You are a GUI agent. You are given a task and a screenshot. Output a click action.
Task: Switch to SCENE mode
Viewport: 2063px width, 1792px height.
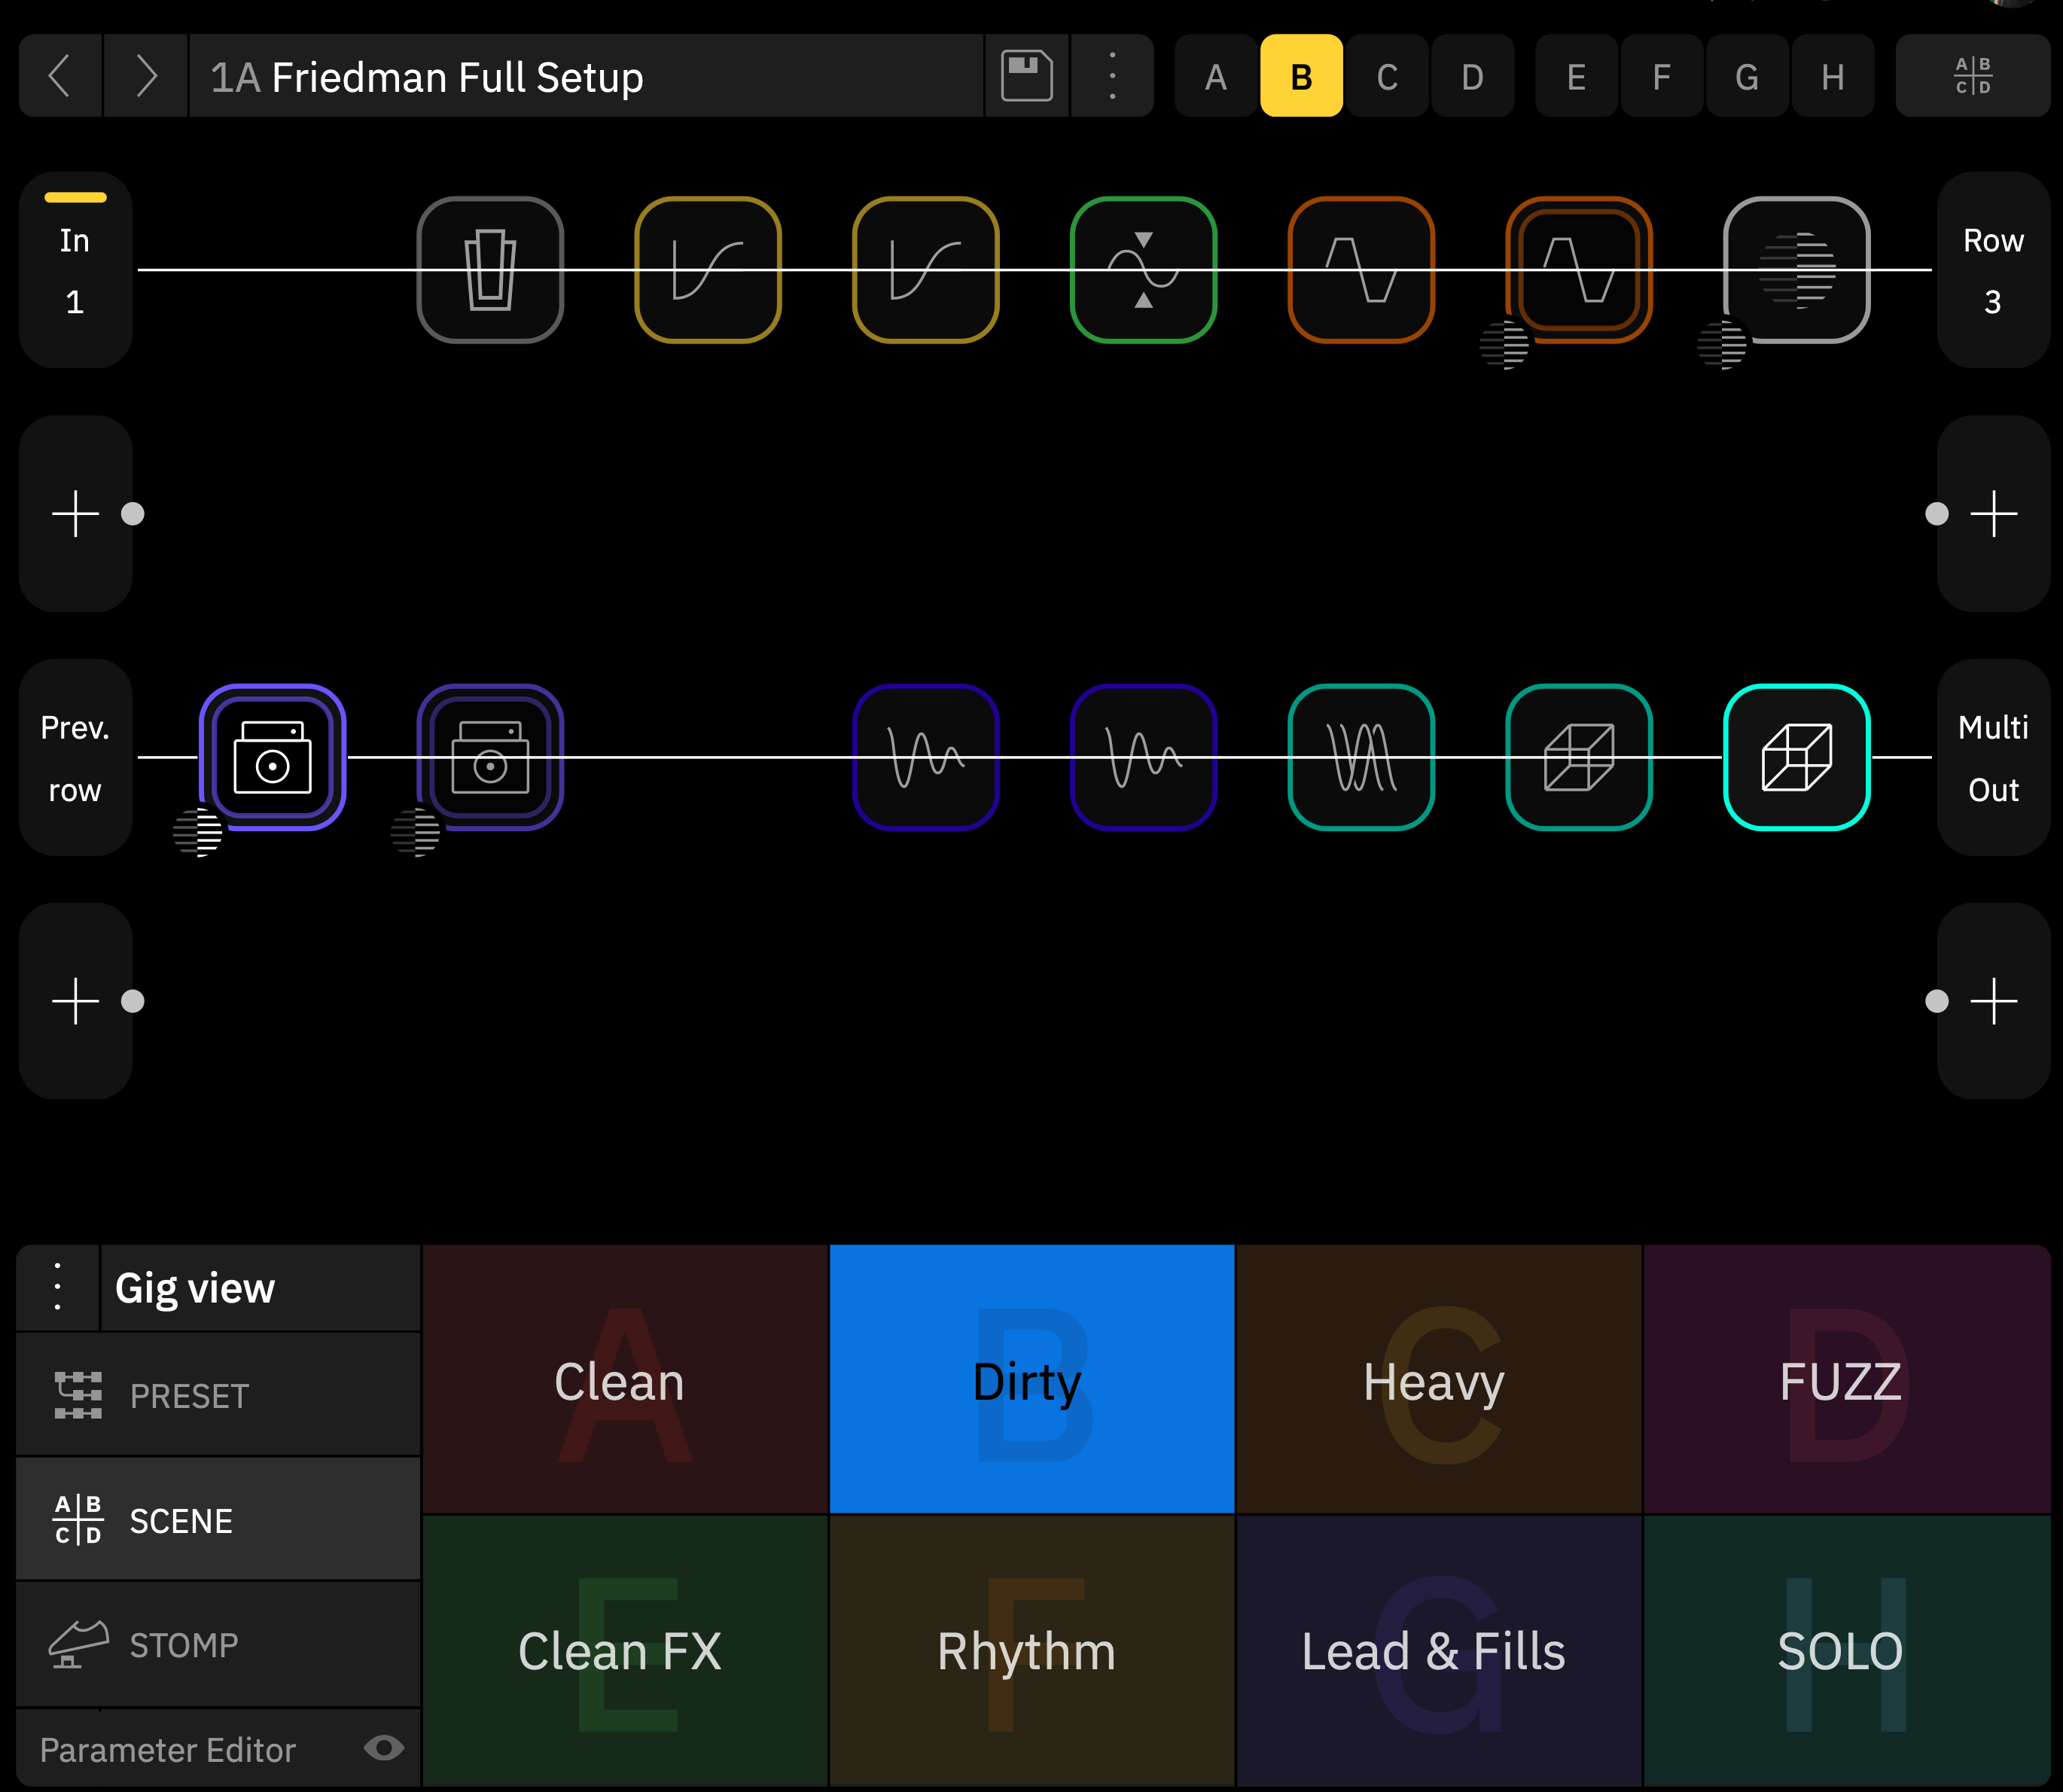coord(218,1520)
